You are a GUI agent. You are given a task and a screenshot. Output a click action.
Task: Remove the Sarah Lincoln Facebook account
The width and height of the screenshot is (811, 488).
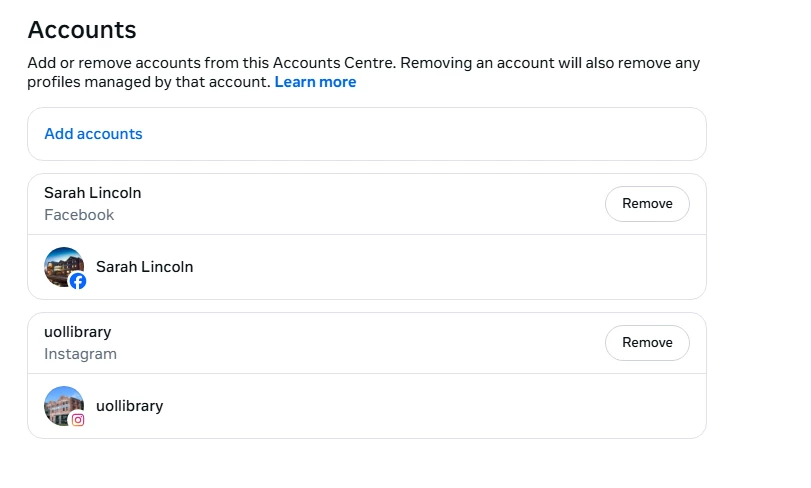point(647,204)
